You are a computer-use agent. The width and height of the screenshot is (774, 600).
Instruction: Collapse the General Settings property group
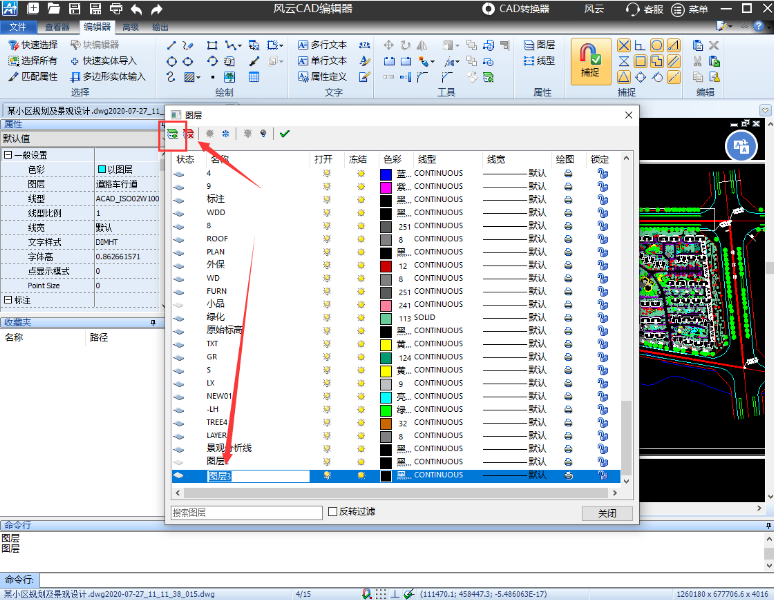click(8, 155)
